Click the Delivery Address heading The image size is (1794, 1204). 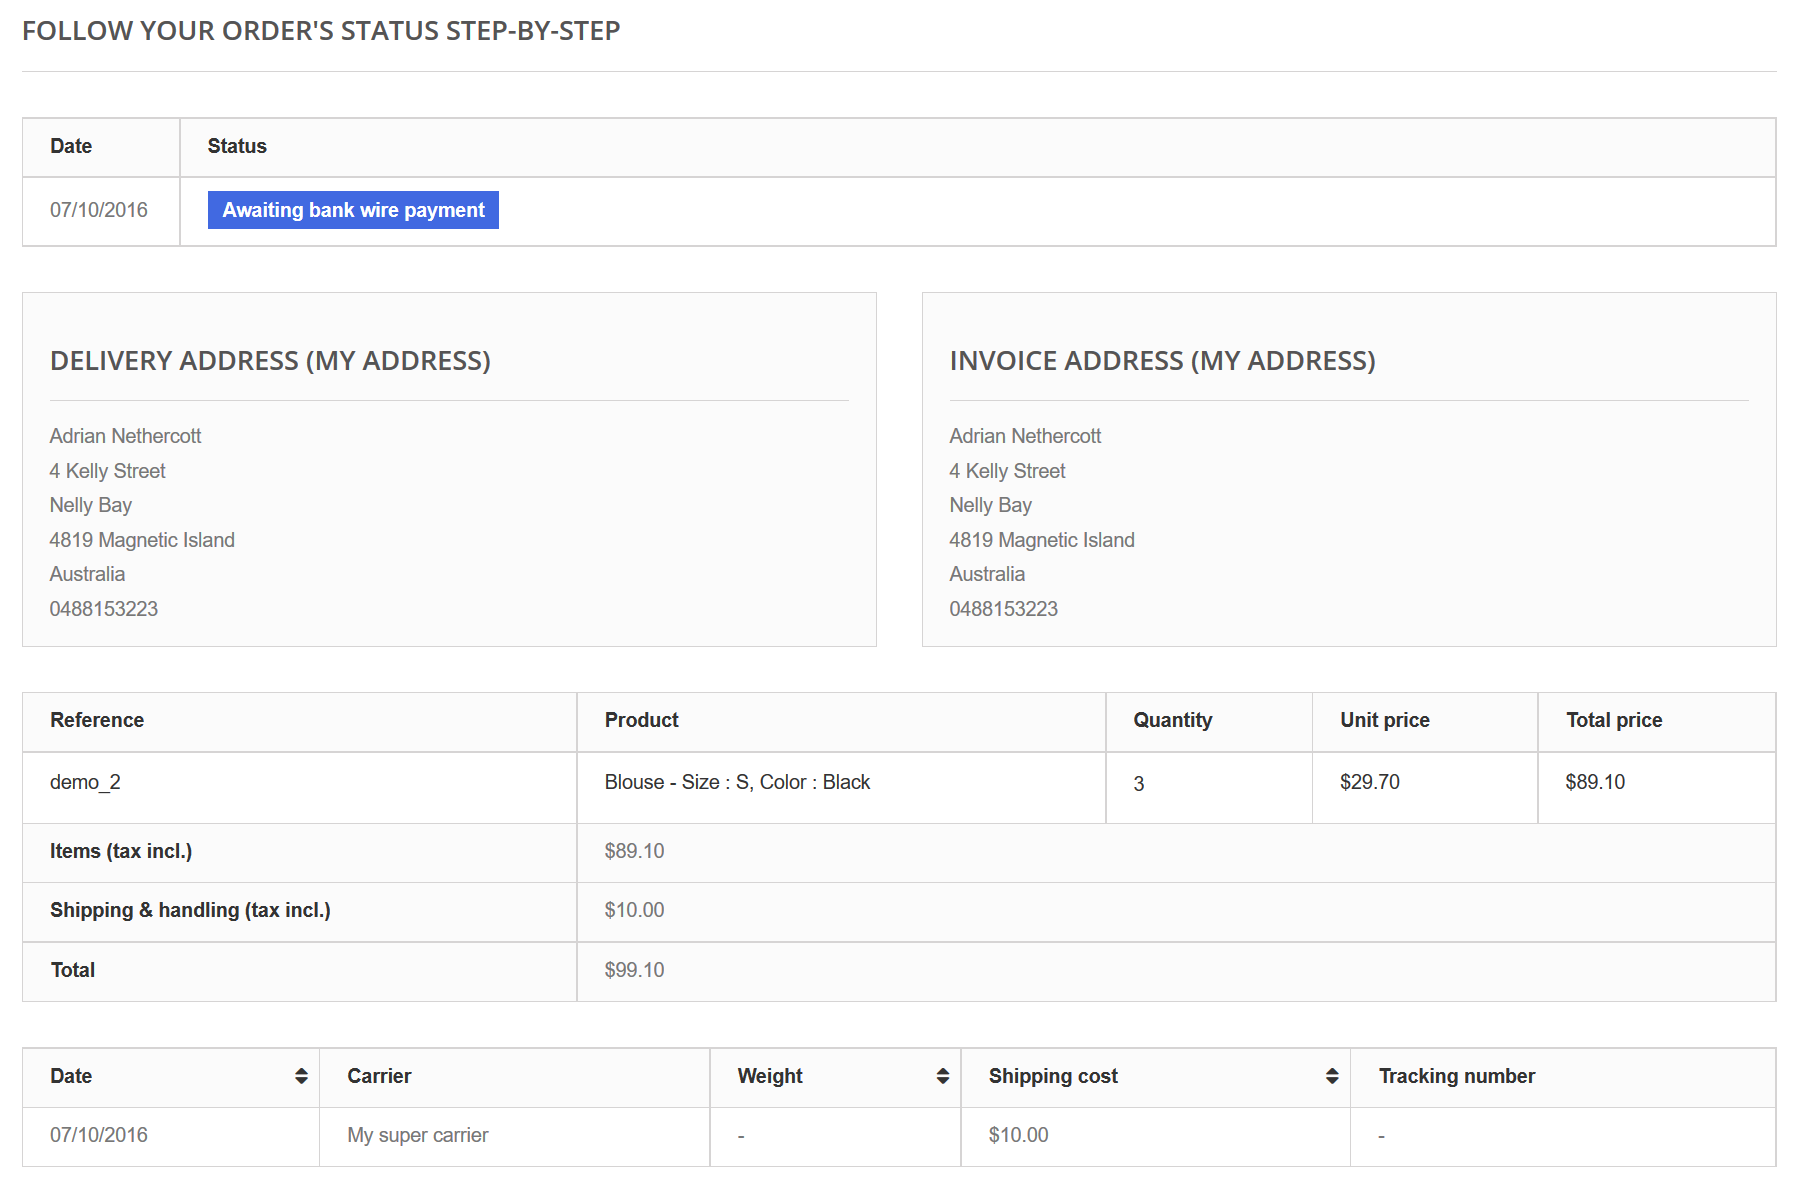tap(270, 361)
